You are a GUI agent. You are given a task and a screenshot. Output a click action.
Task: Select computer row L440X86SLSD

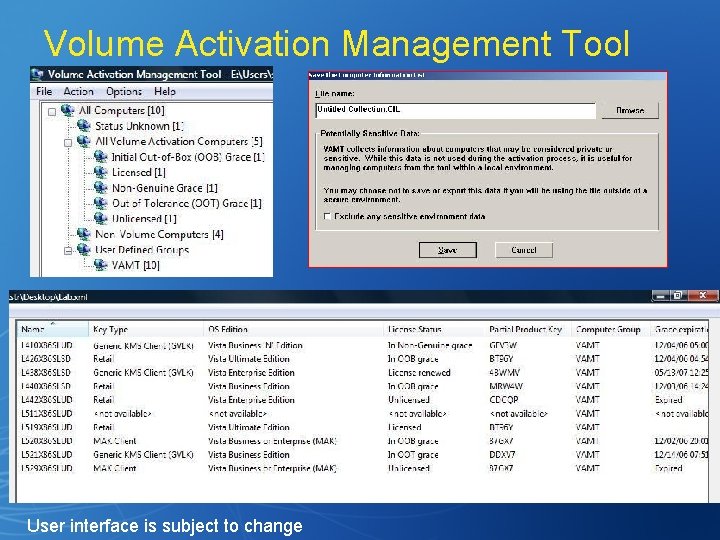pyautogui.click(x=363, y=386)
